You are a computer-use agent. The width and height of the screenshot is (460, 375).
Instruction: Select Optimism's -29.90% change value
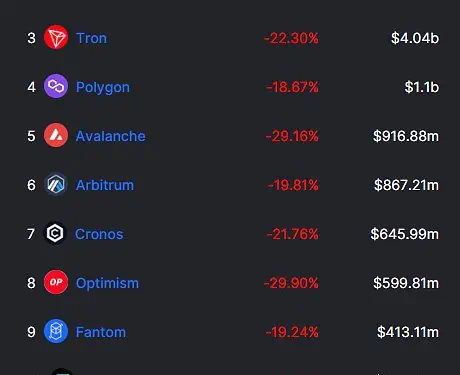pyautogui.click(x=291, y=283)
